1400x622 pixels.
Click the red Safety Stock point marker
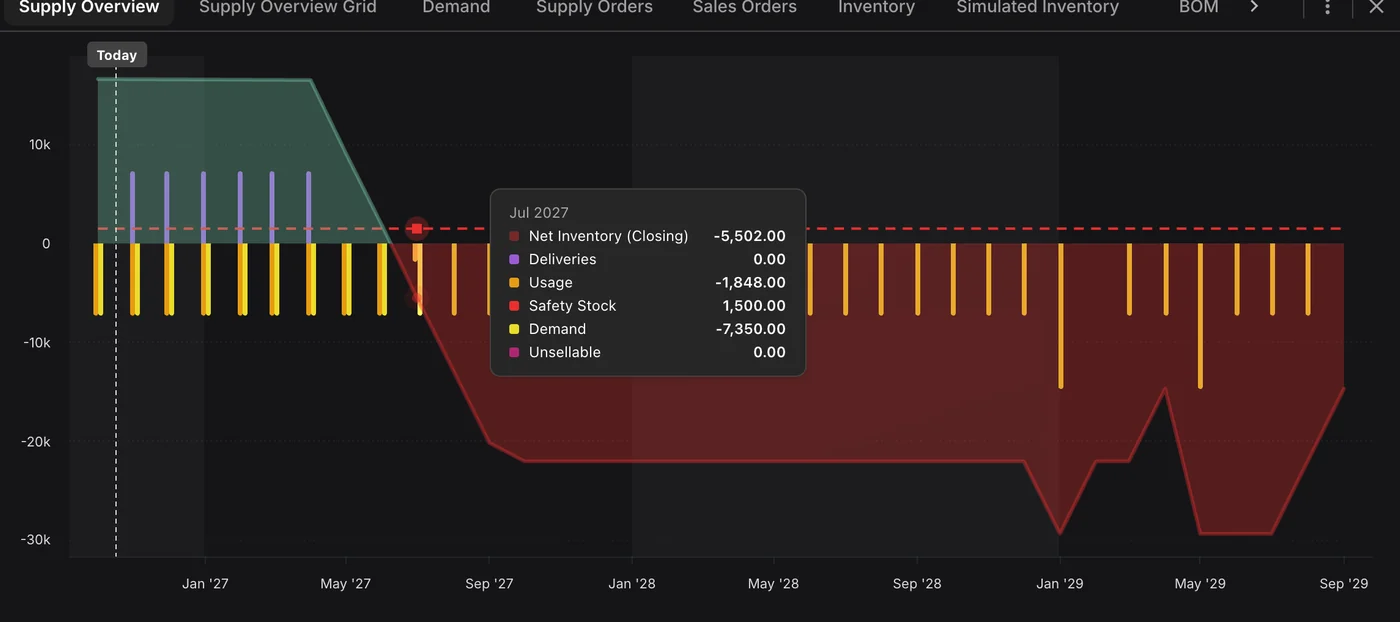pos(417,229)
